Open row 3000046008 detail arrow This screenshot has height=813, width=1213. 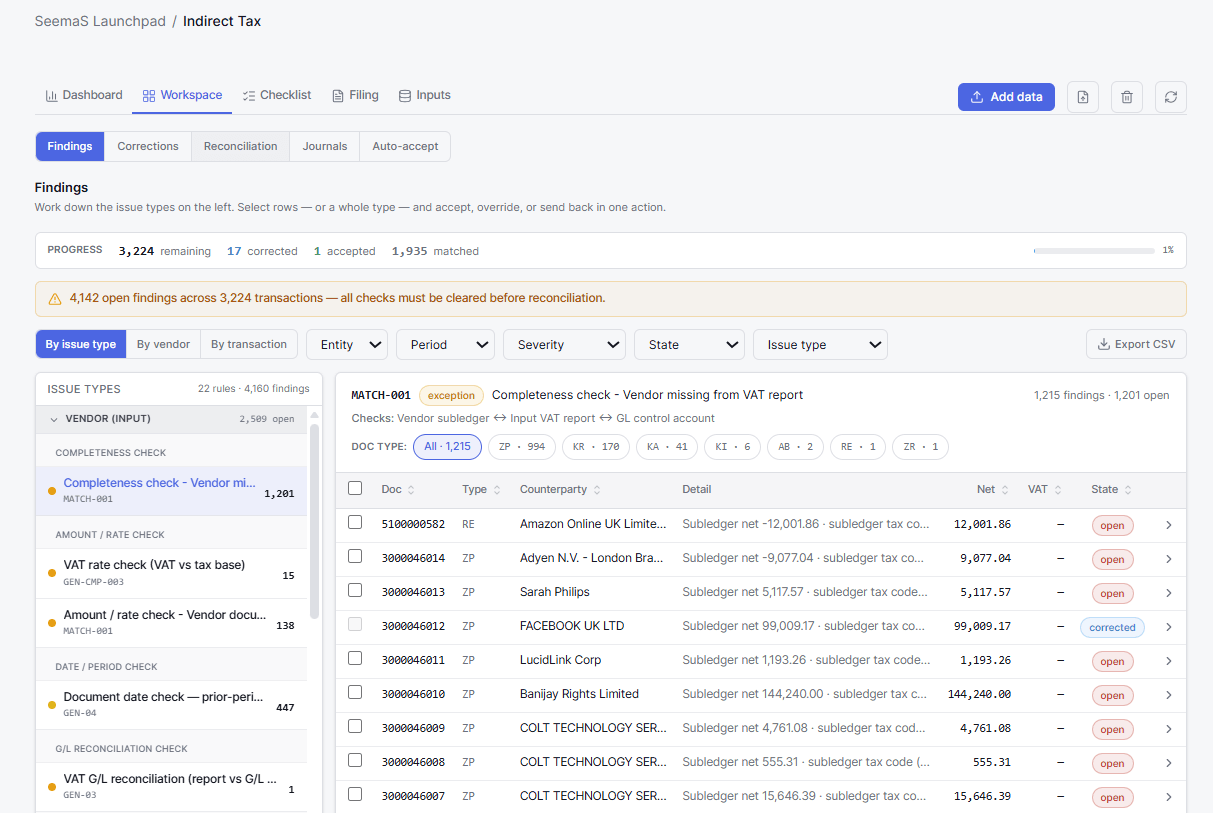point(1169,763)
